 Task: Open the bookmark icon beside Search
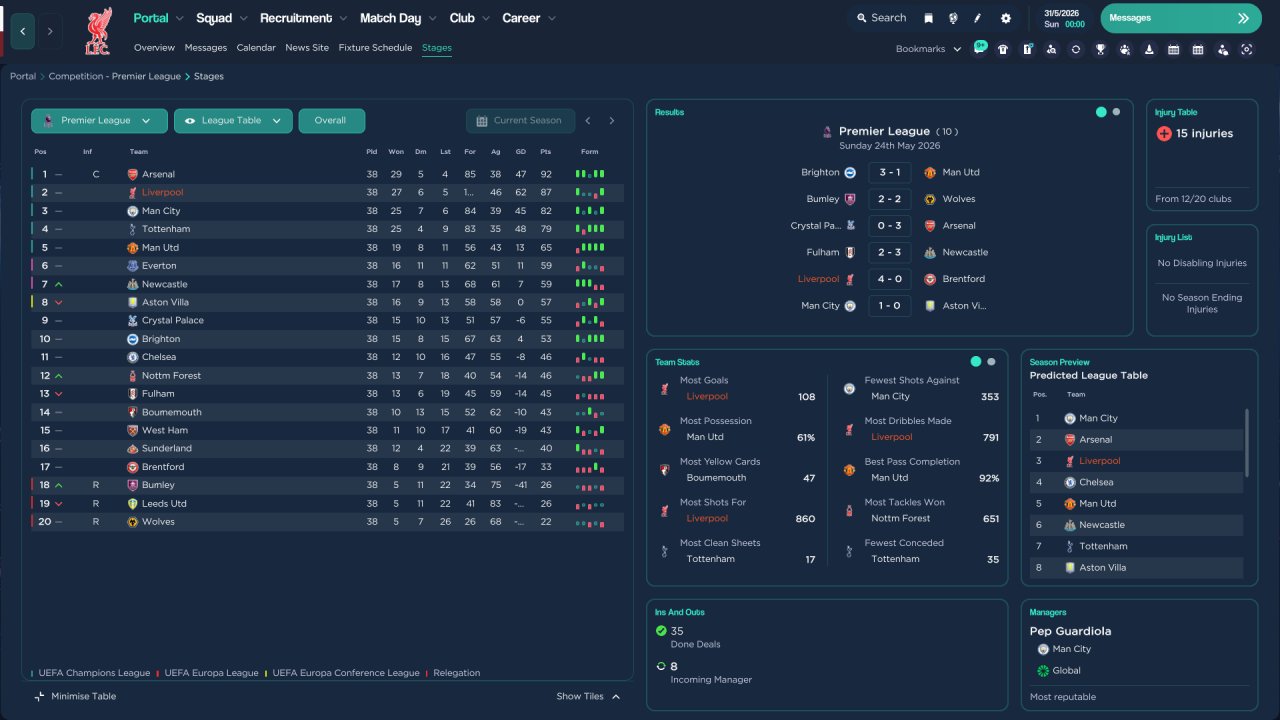[x=928, y=18]
